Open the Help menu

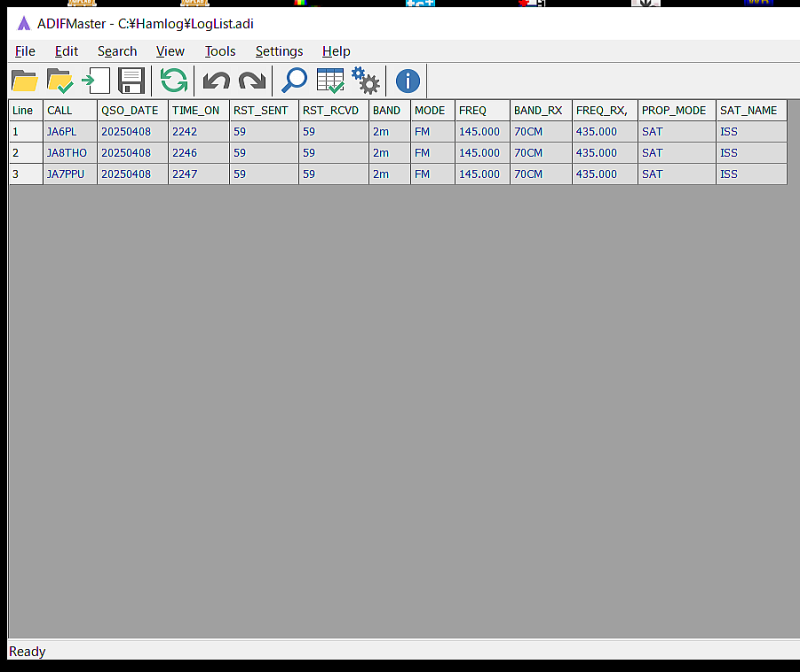pos(336,52)
